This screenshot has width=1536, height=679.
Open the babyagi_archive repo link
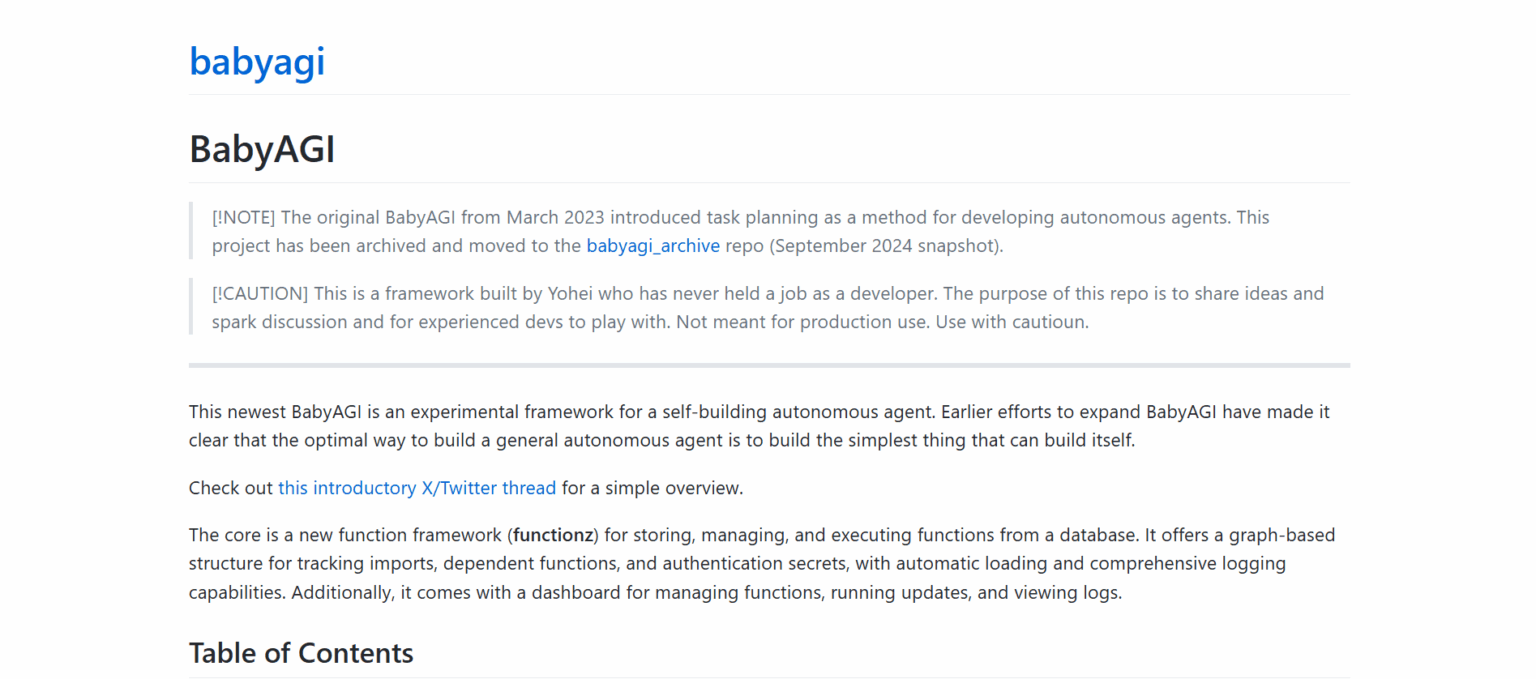[652, 246]
